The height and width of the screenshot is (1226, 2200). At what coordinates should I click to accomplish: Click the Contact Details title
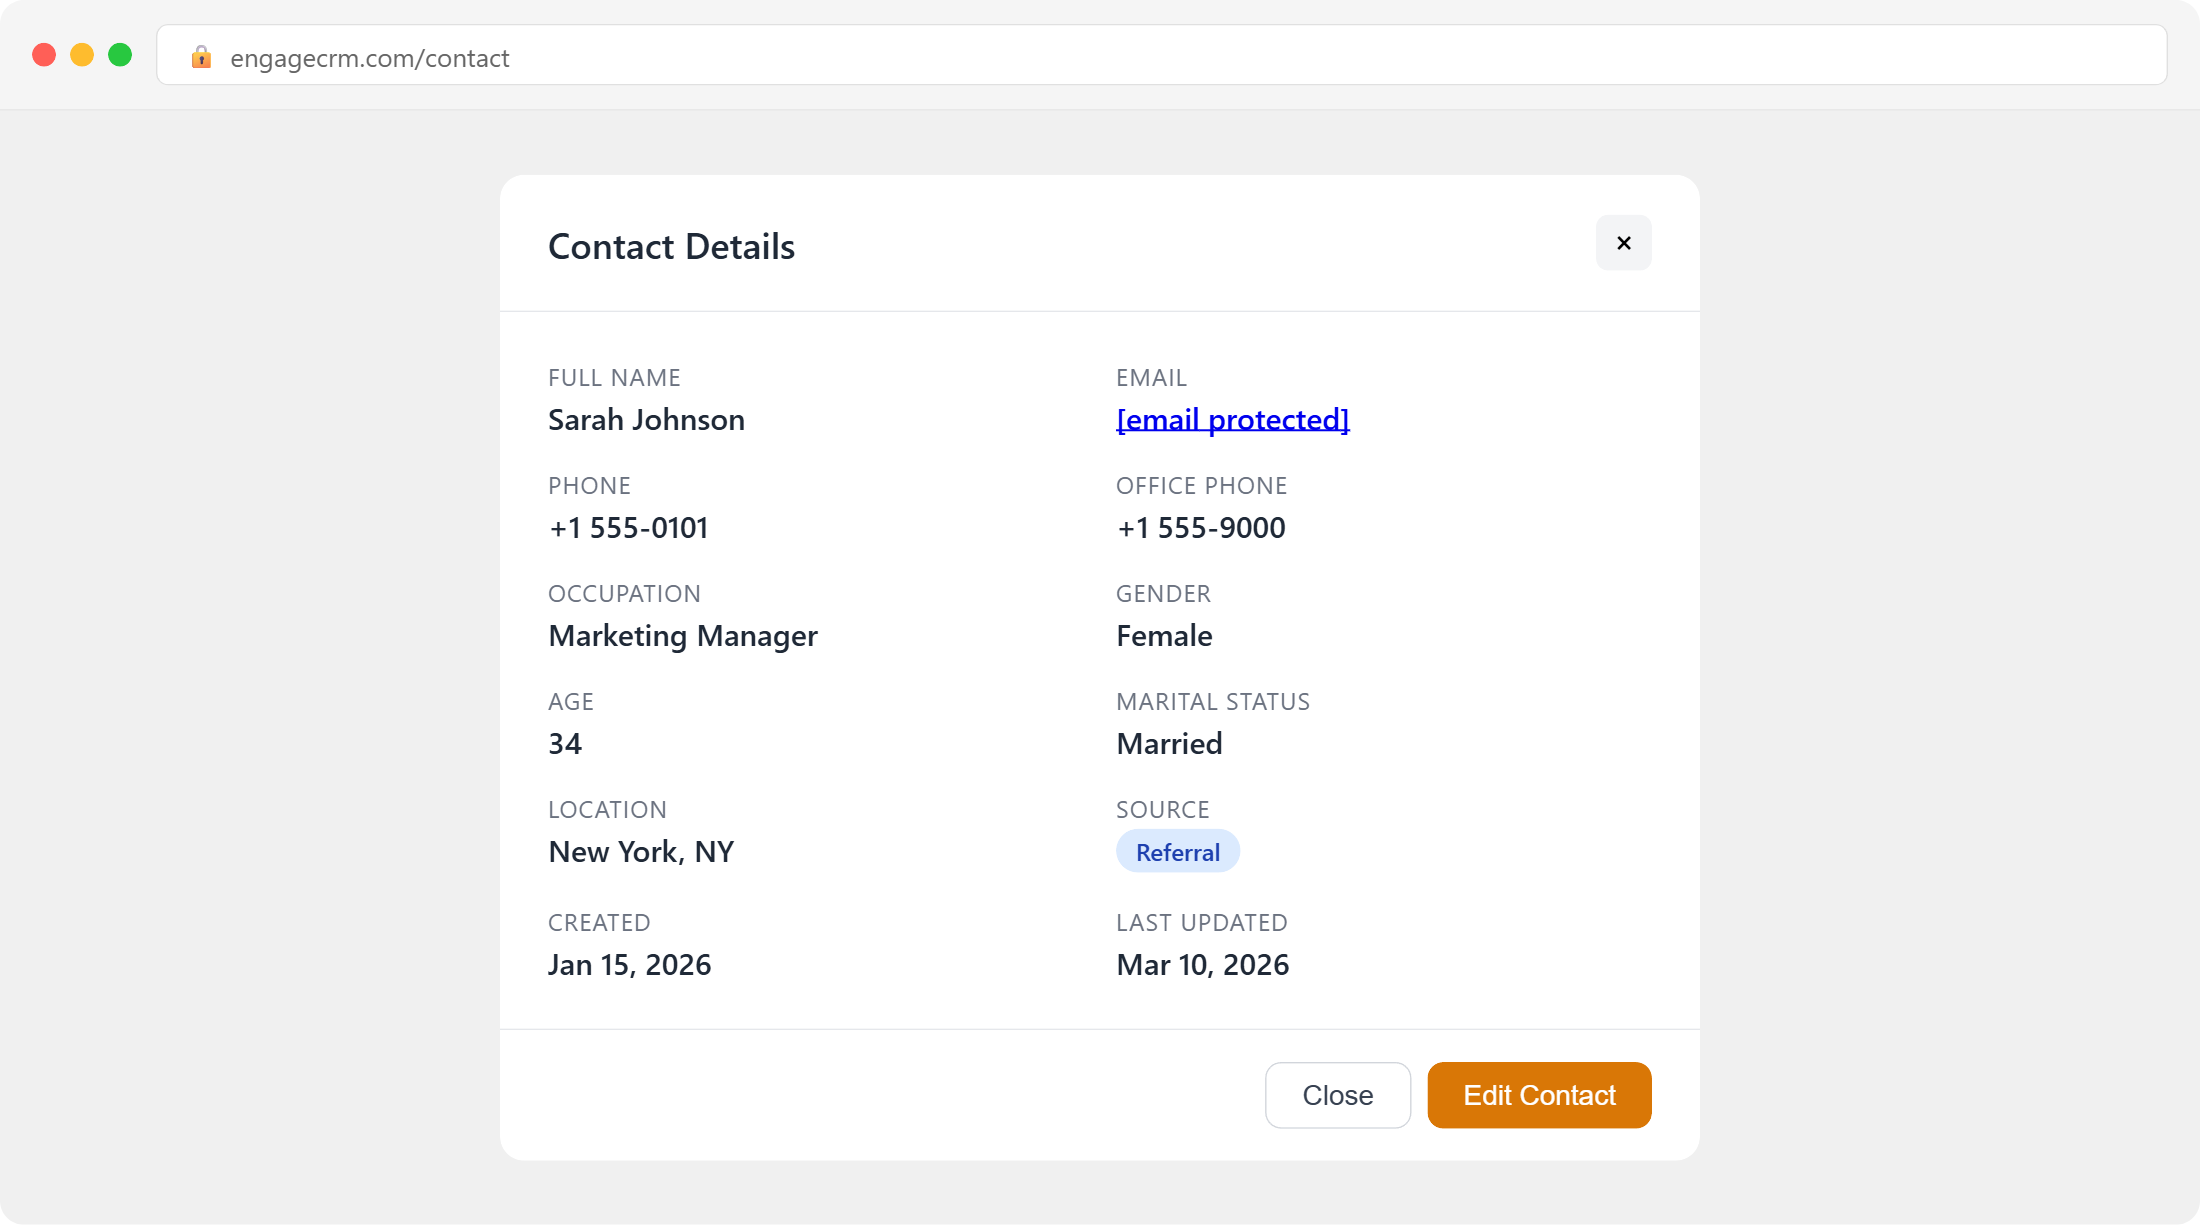pyautogui.click(x=671, y=246)
